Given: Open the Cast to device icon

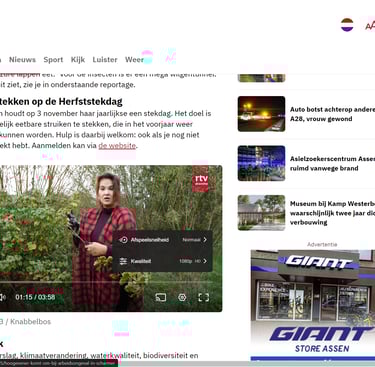Looking at the screenshot, I should coord(161,297).
